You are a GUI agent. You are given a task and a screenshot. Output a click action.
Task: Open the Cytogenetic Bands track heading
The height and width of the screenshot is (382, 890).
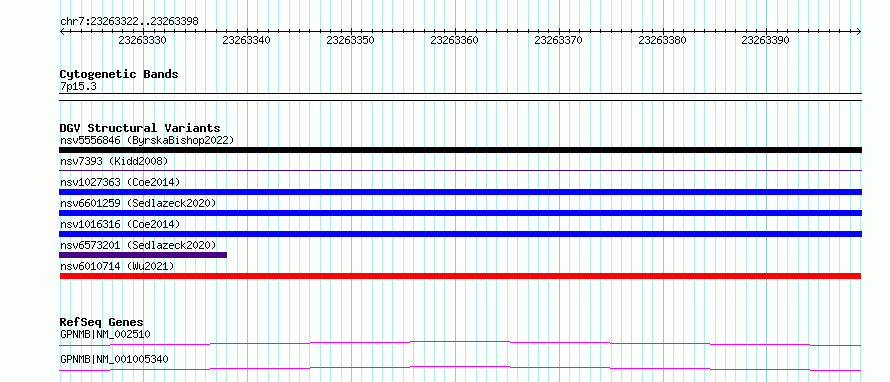point(119,74)
